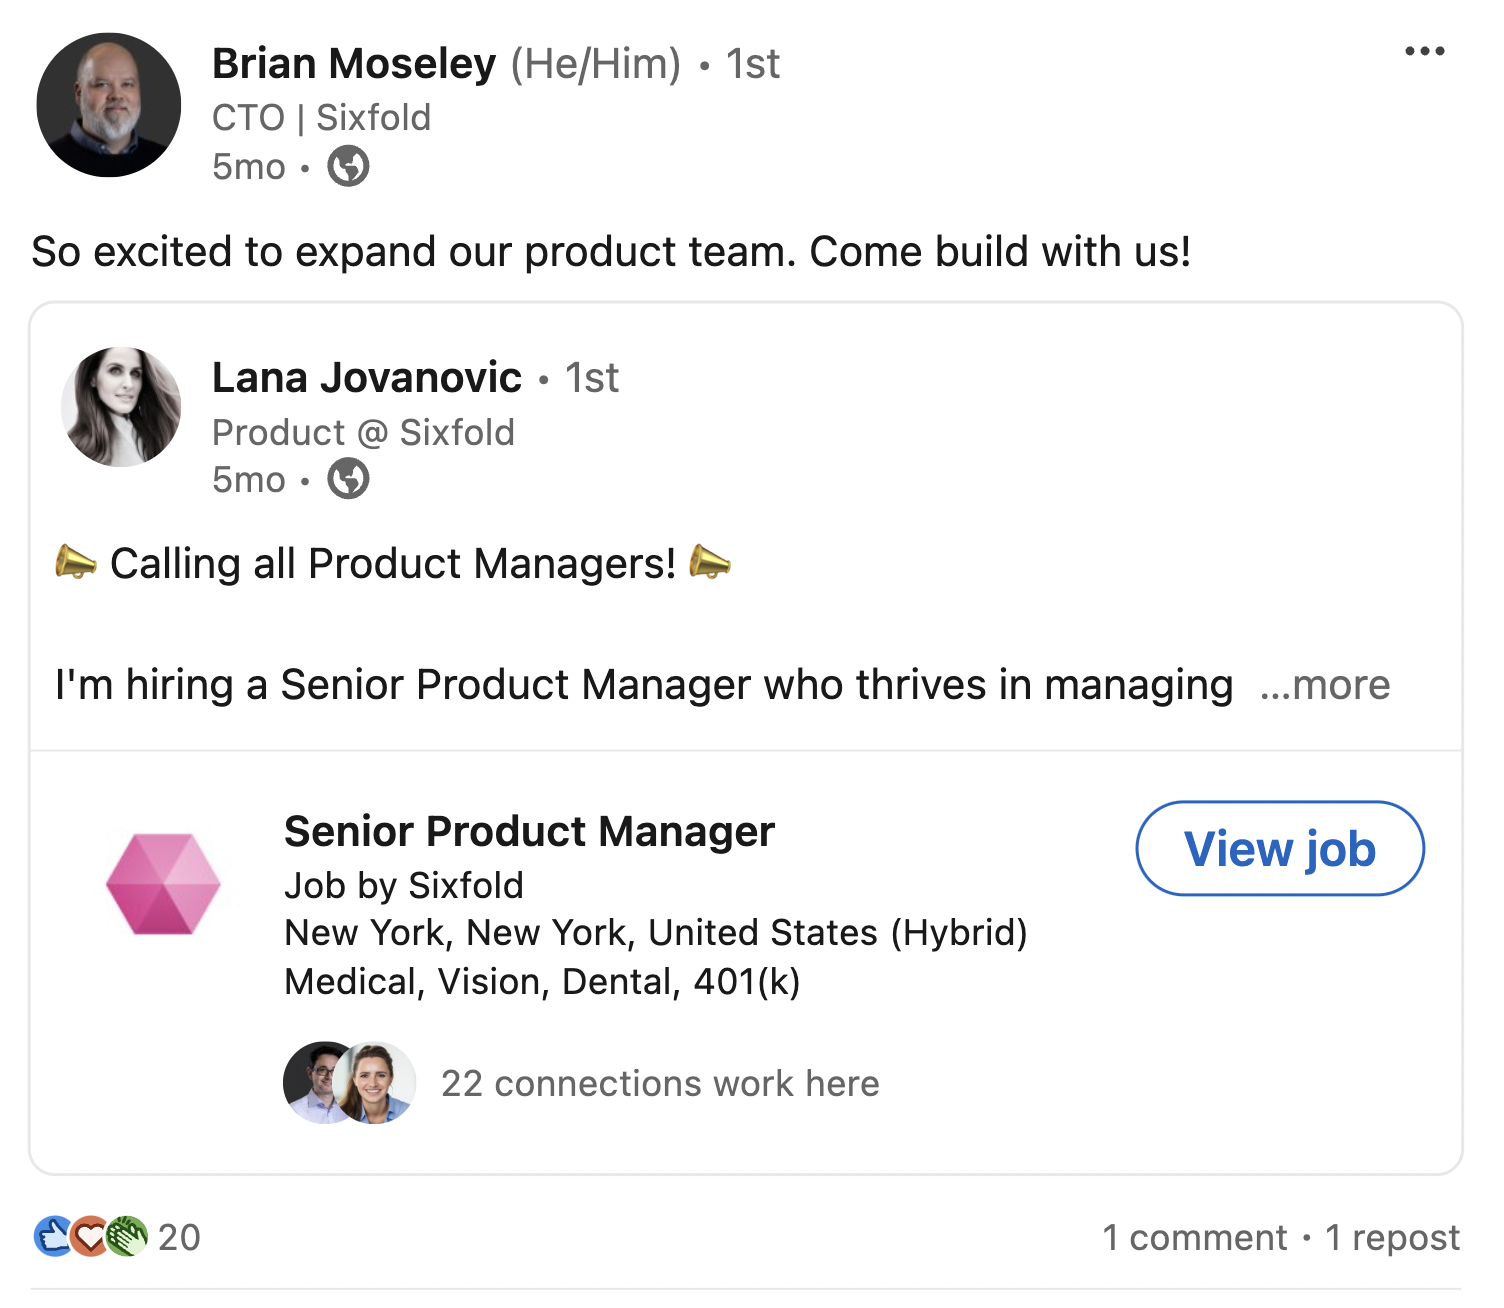
Task: Click Lana Jovanovic's profile picture
Action: point(121,407)
